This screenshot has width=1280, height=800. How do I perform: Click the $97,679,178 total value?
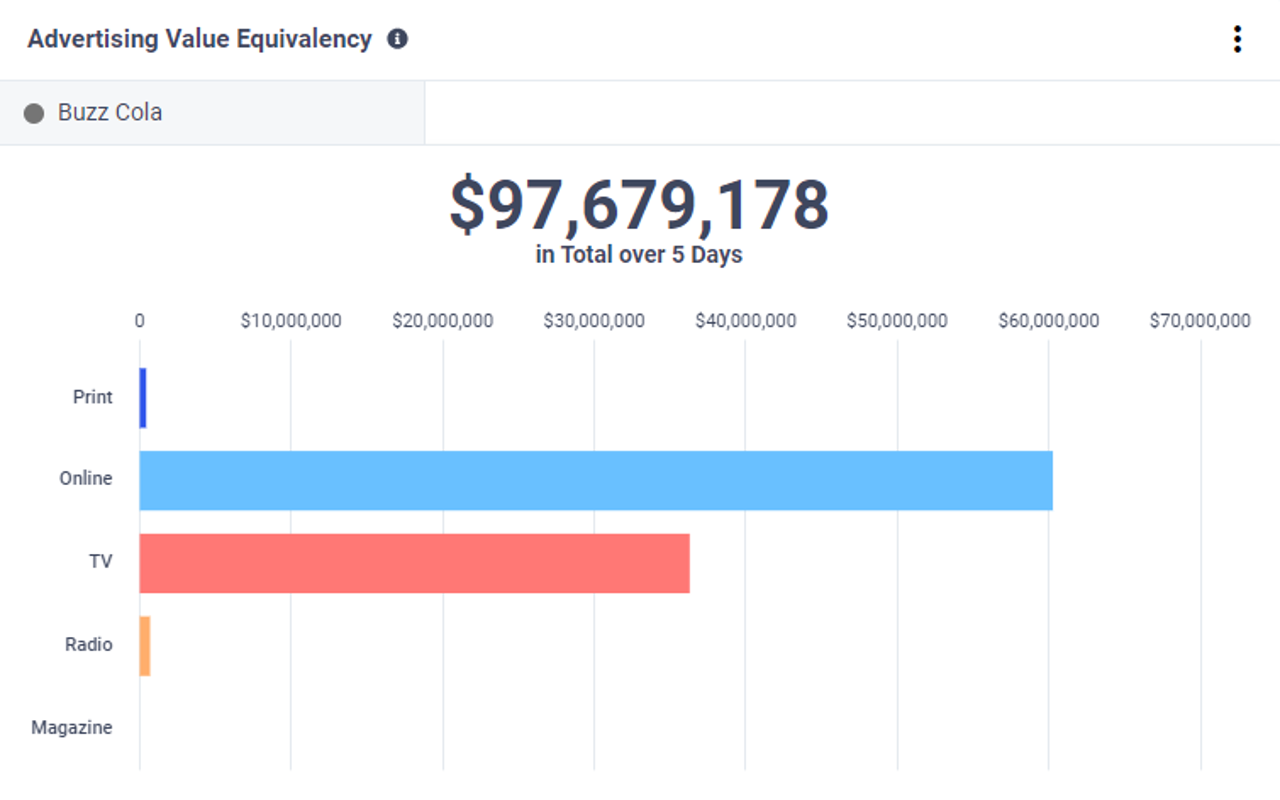639,205
